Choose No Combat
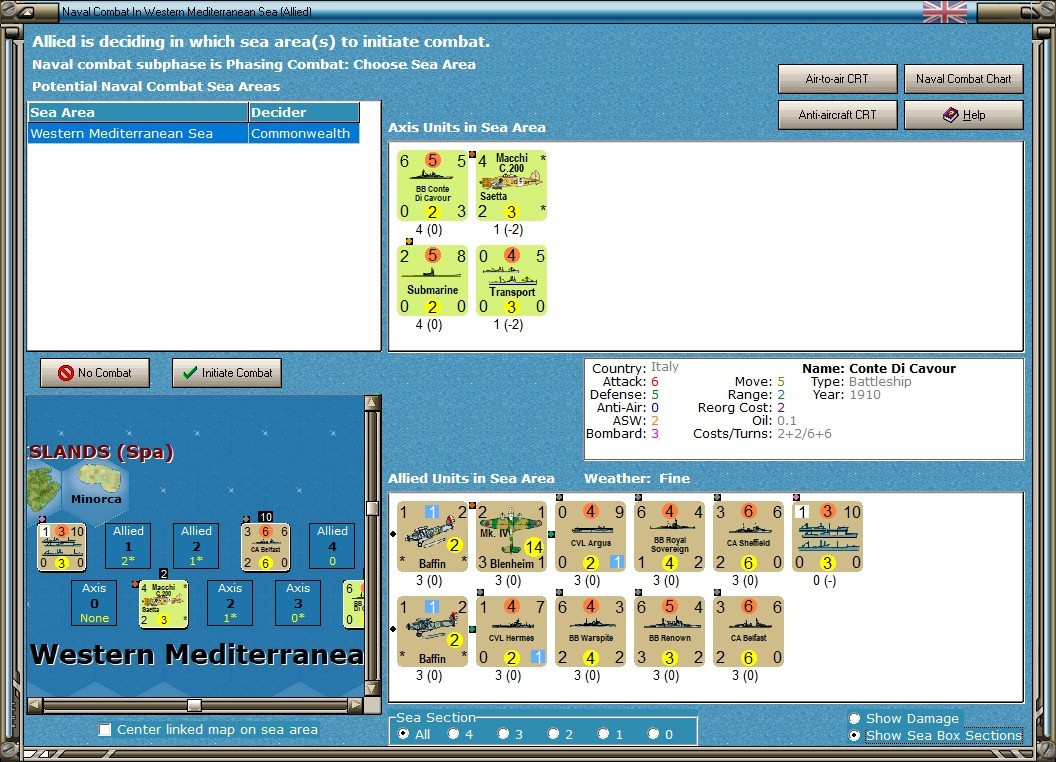This screenshot has width=1056, height=762. coord(95,373)
